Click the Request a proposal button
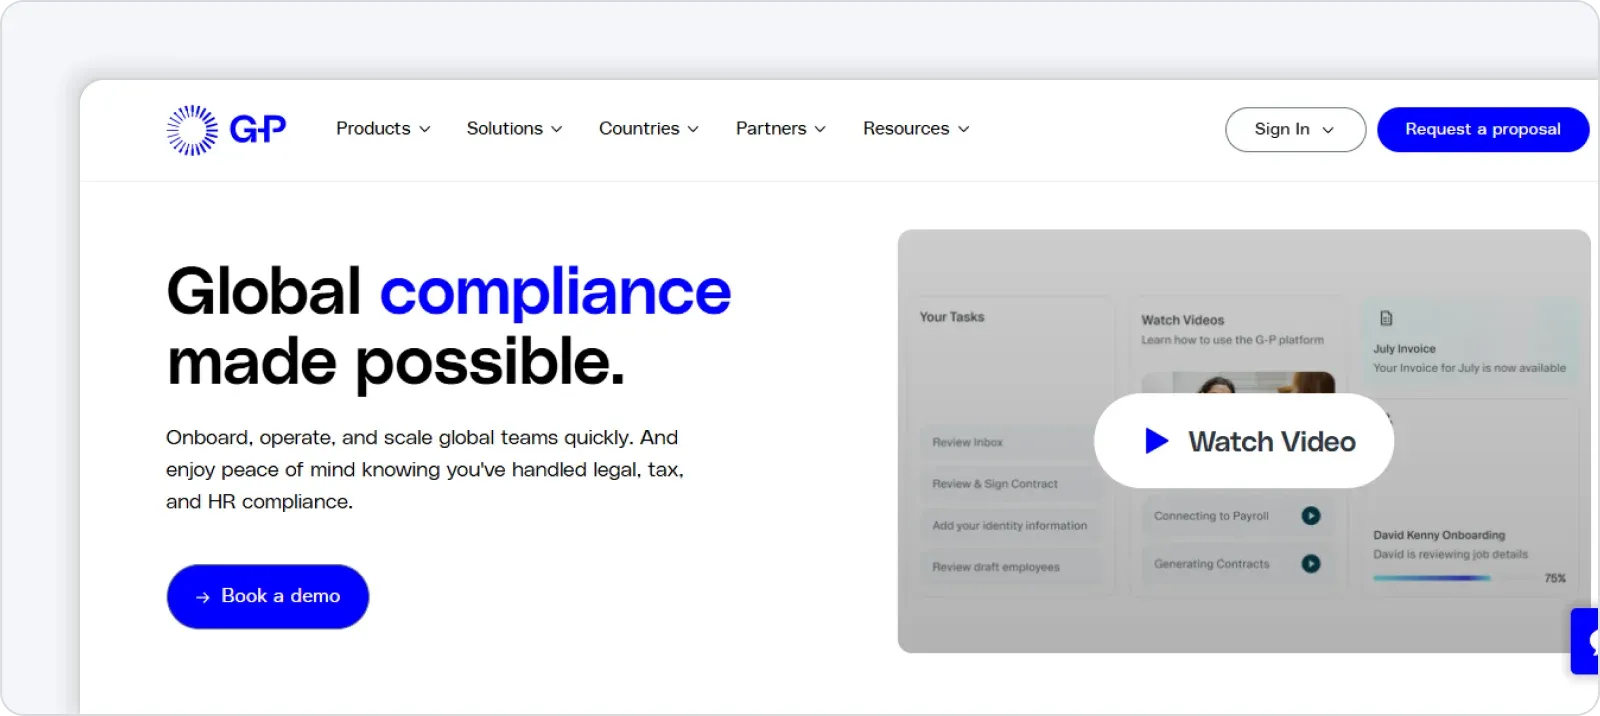1600x716 pixels. [x=1482, y=130]
